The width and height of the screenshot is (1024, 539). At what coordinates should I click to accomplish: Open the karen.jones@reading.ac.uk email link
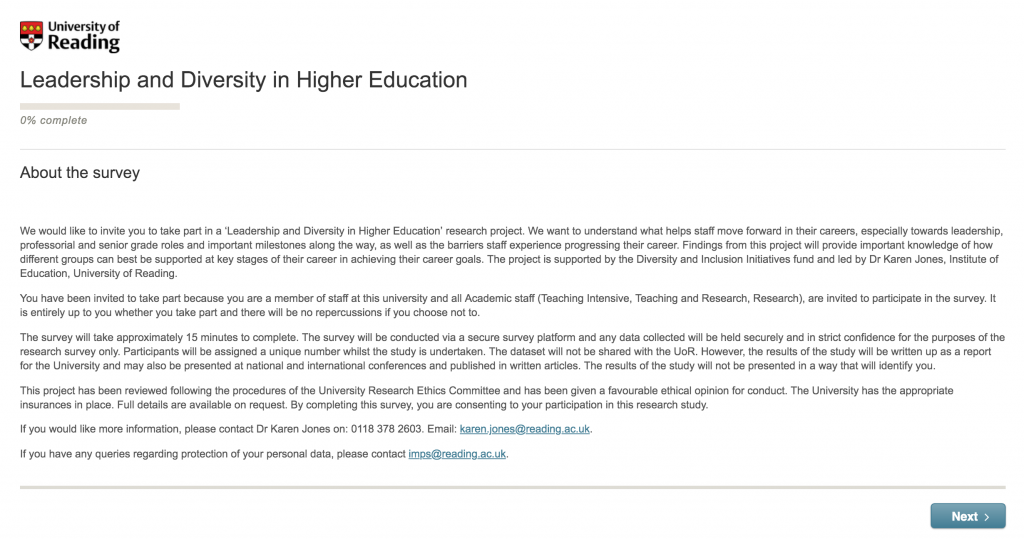525,429
